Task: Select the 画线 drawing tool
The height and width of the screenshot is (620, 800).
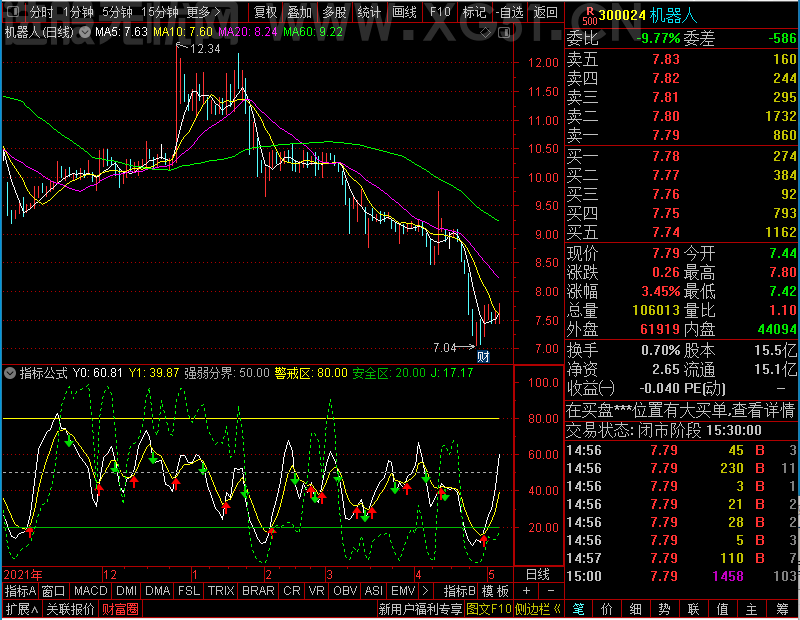Action: tap(404, 12)
